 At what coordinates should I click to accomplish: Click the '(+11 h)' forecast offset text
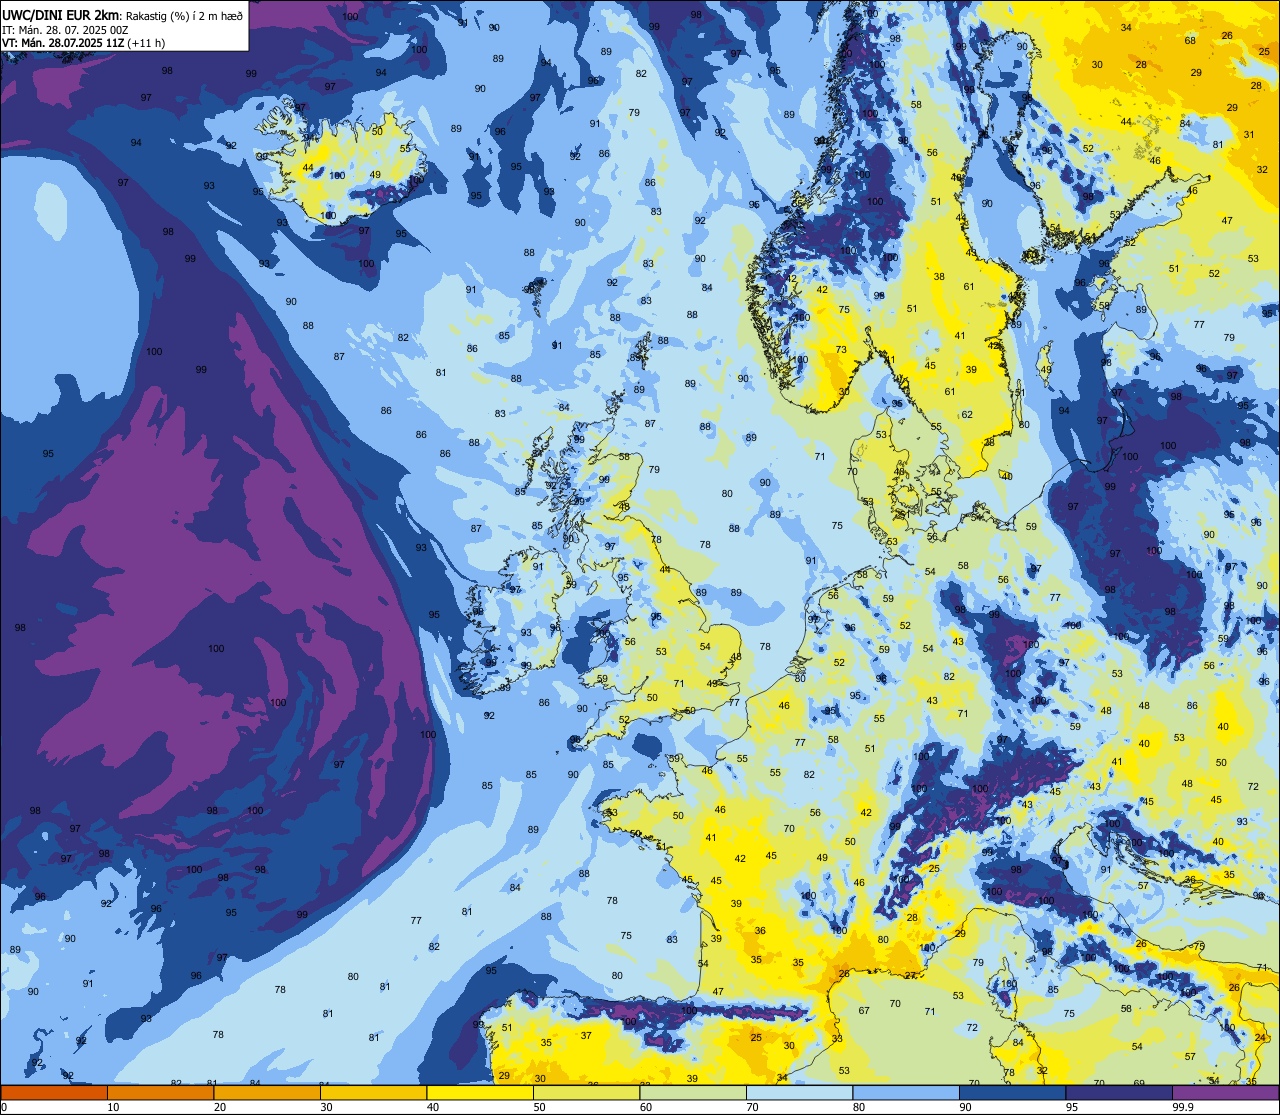[147, 43]
